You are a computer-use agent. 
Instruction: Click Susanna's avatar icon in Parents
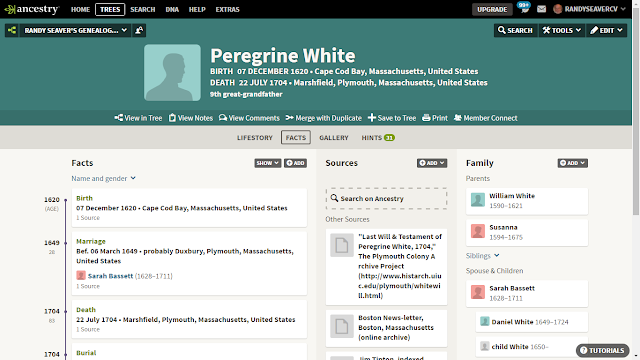[x=478, y=231]
